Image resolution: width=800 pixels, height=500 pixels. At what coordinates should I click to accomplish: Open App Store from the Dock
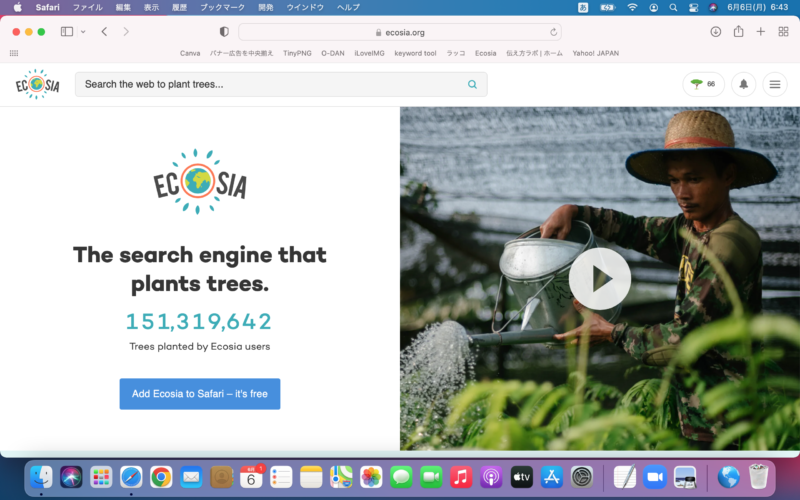(552, 478)
